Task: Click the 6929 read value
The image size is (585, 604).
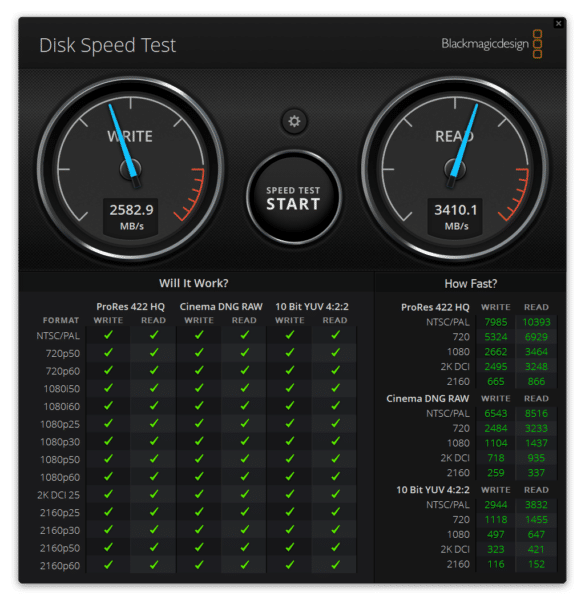Action: coord(536,337)
